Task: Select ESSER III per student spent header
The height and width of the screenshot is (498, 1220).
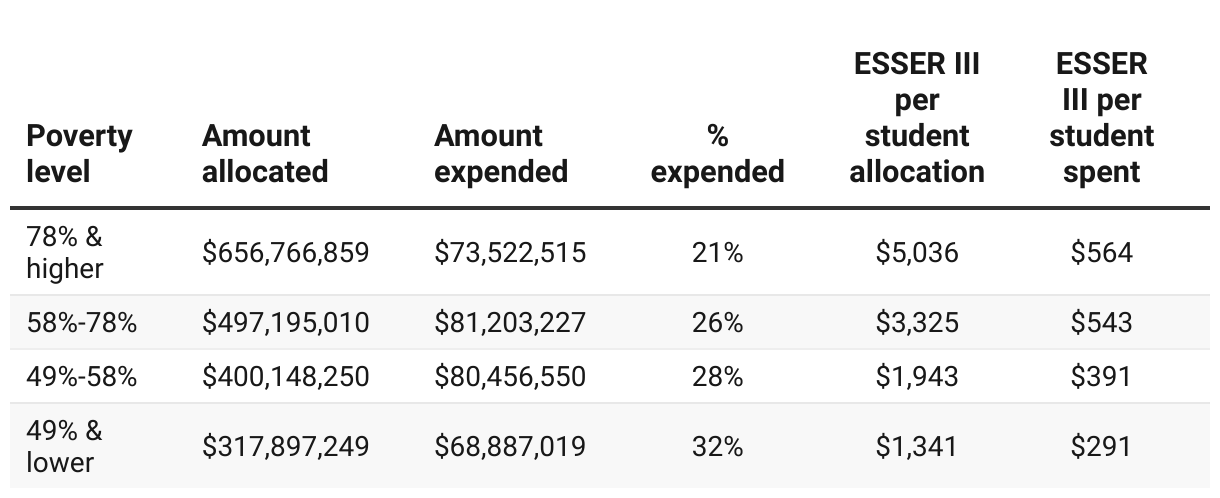Action: [1101, 118]
